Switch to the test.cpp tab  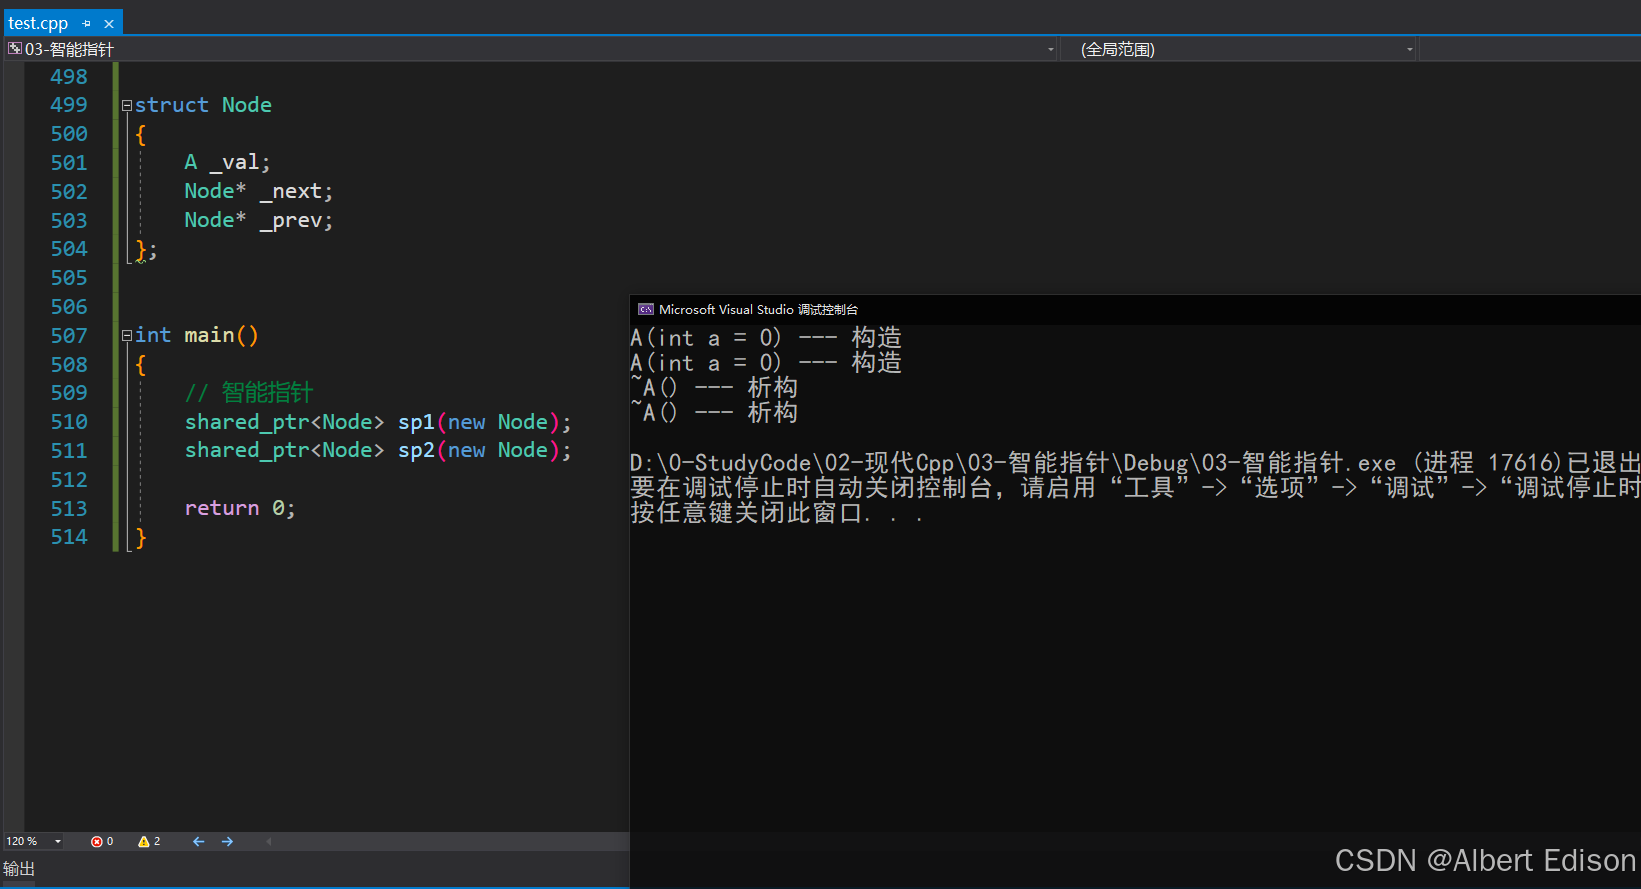click(38, 23)
